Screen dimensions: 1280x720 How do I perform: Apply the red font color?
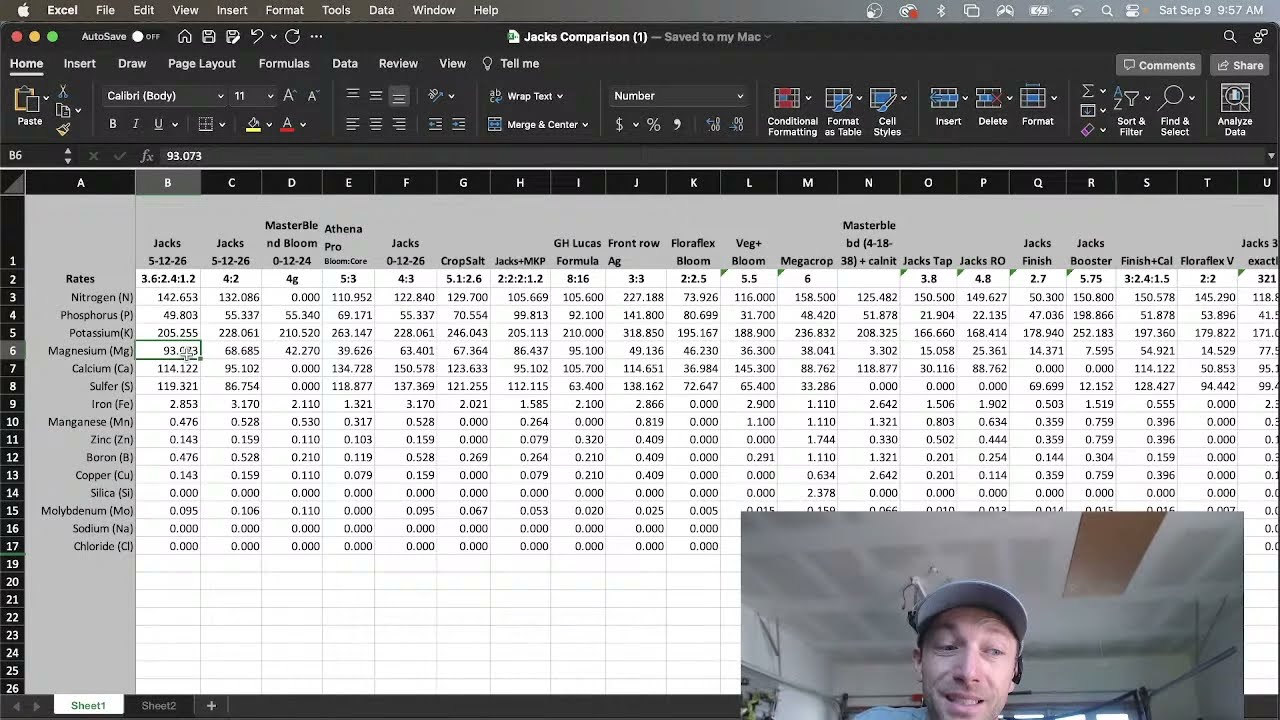tap(287, 125)
